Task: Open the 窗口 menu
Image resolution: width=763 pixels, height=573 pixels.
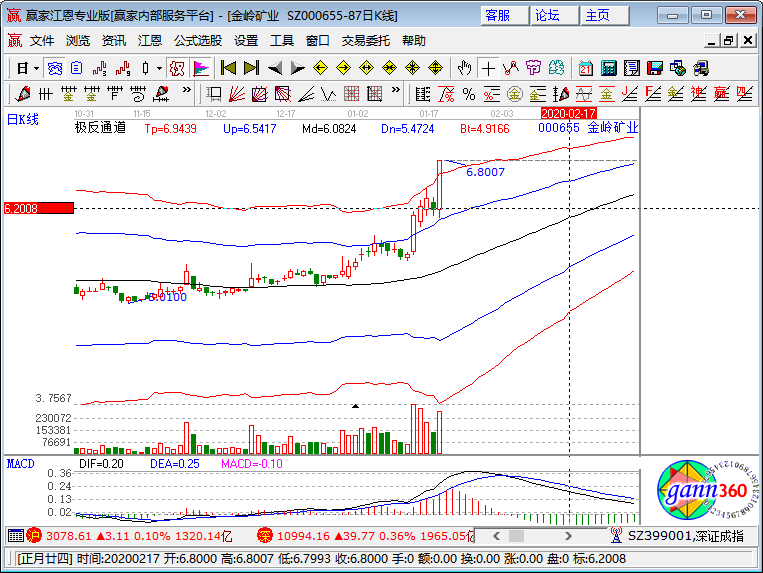Action: [317, 41]
